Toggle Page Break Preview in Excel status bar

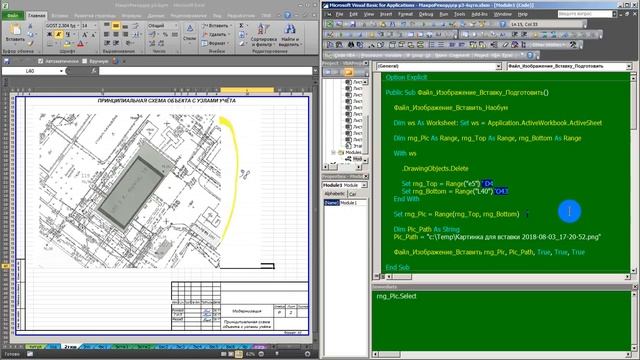239,354
